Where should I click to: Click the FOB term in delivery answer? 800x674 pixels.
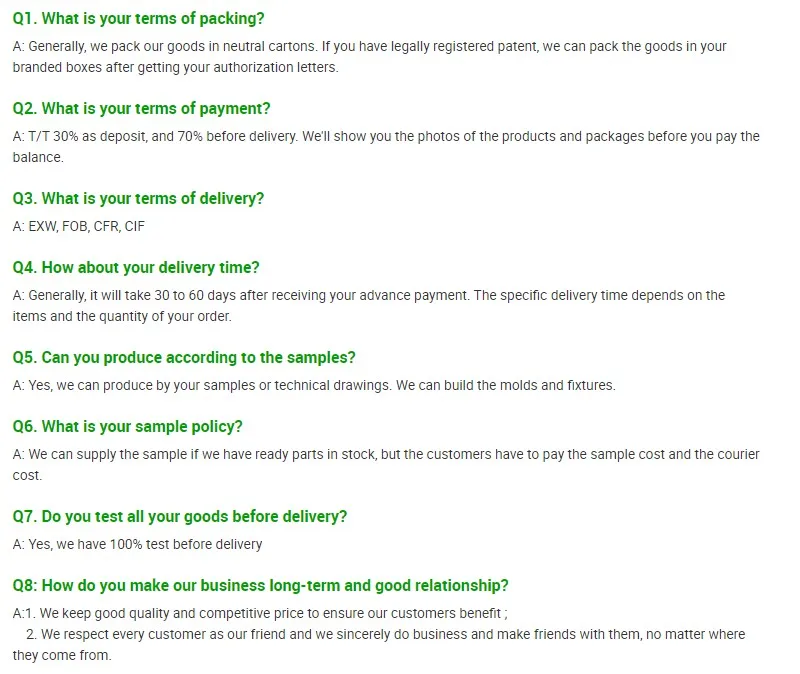coord(75,226)
